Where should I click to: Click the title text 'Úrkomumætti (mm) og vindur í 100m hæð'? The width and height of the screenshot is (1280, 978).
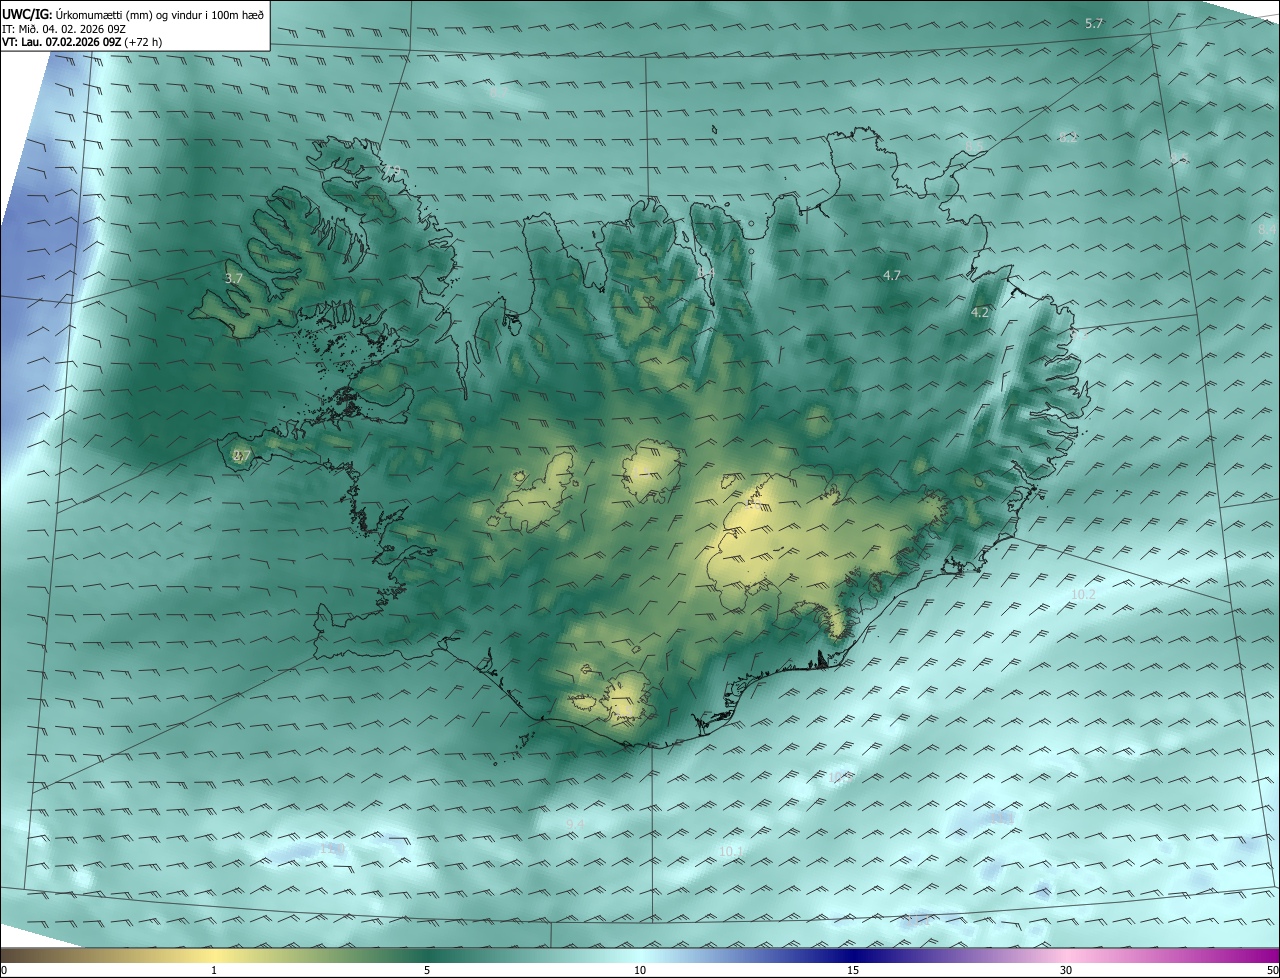pos(159,14)
